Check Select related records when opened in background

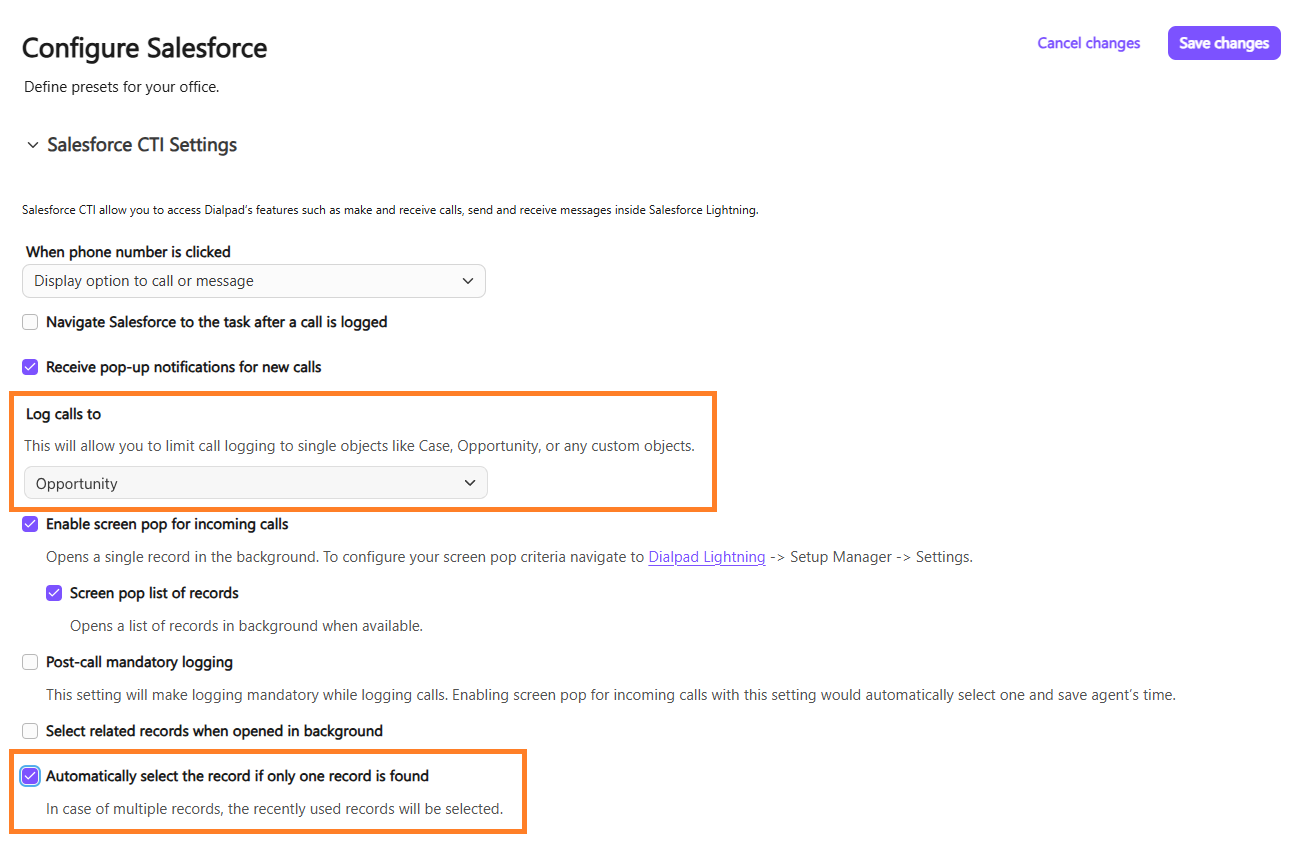click(30, 731)
